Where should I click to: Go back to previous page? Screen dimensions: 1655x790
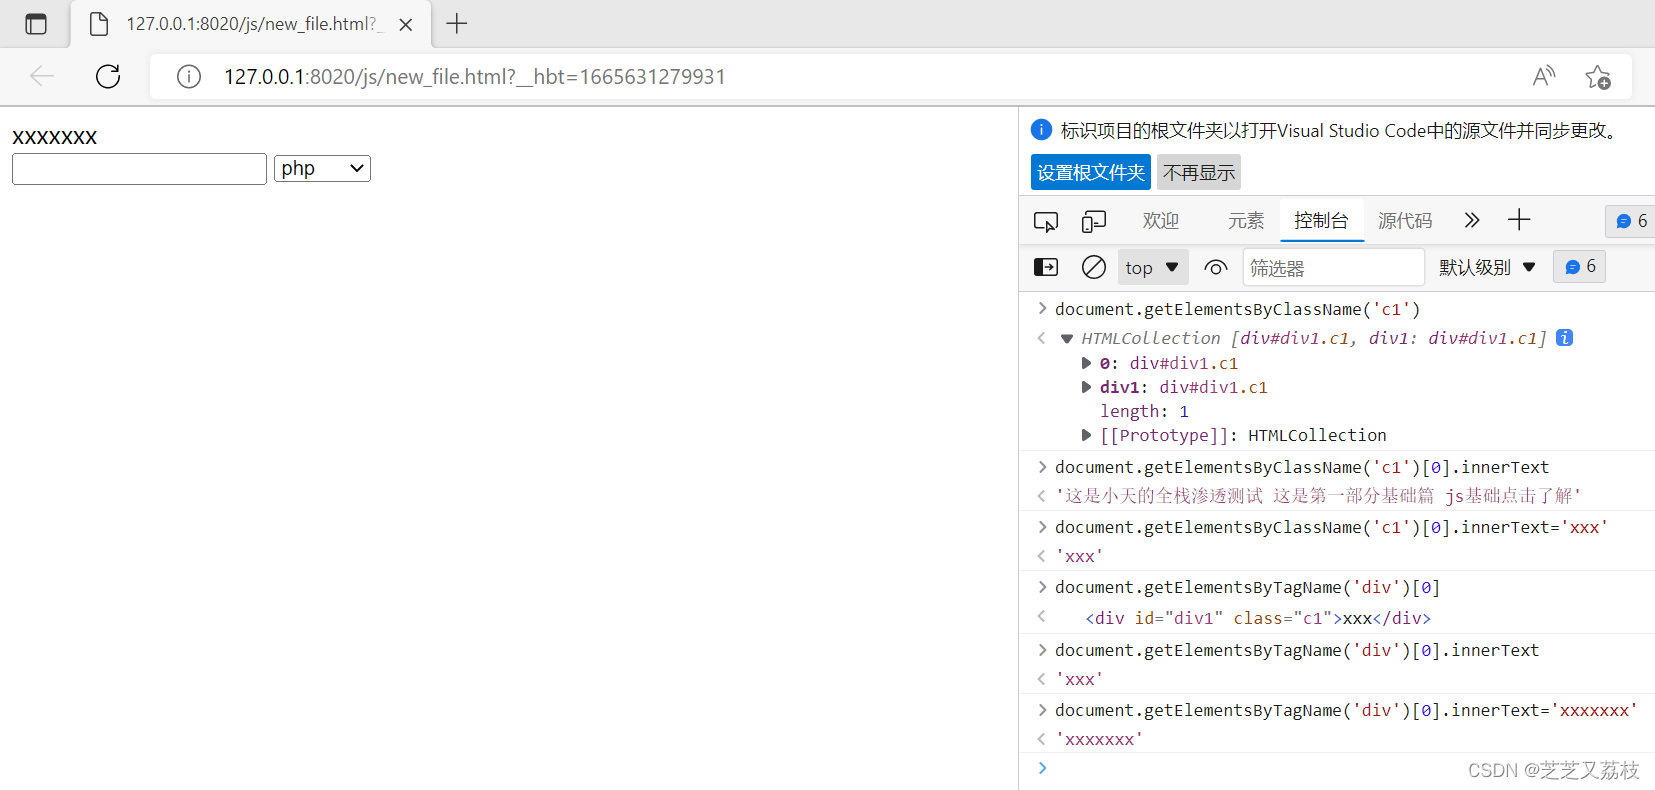click(x=42, y=76)
